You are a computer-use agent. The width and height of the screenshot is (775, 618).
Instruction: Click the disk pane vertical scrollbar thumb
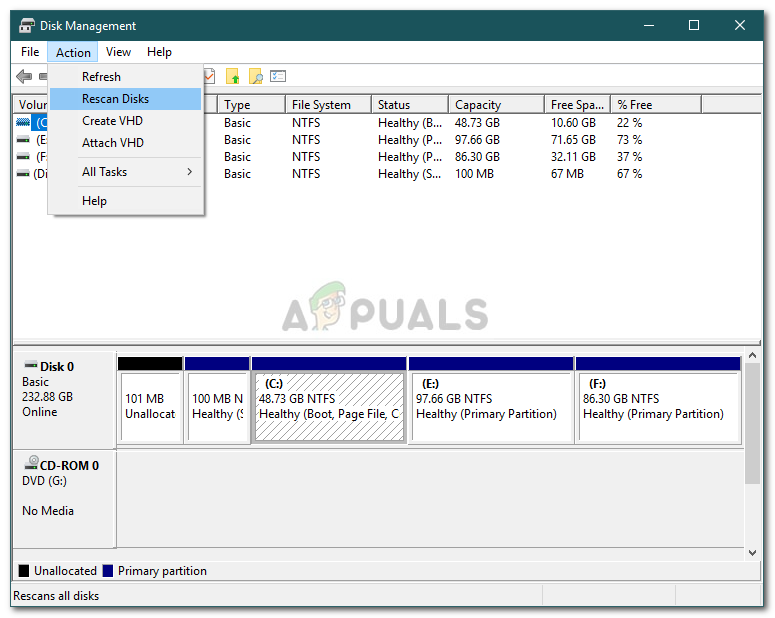pos(752,423)
